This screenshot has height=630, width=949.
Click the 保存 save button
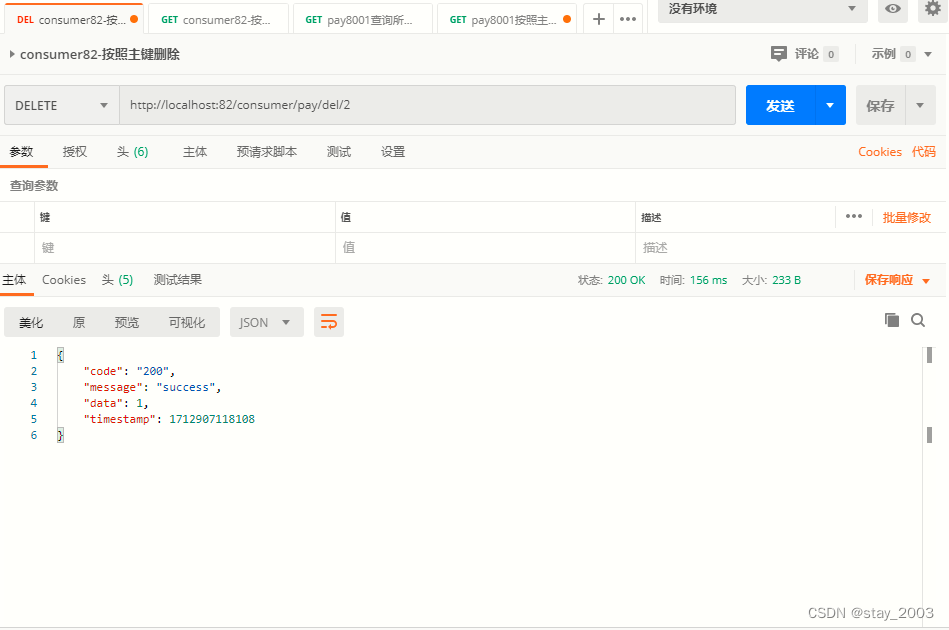881,105
